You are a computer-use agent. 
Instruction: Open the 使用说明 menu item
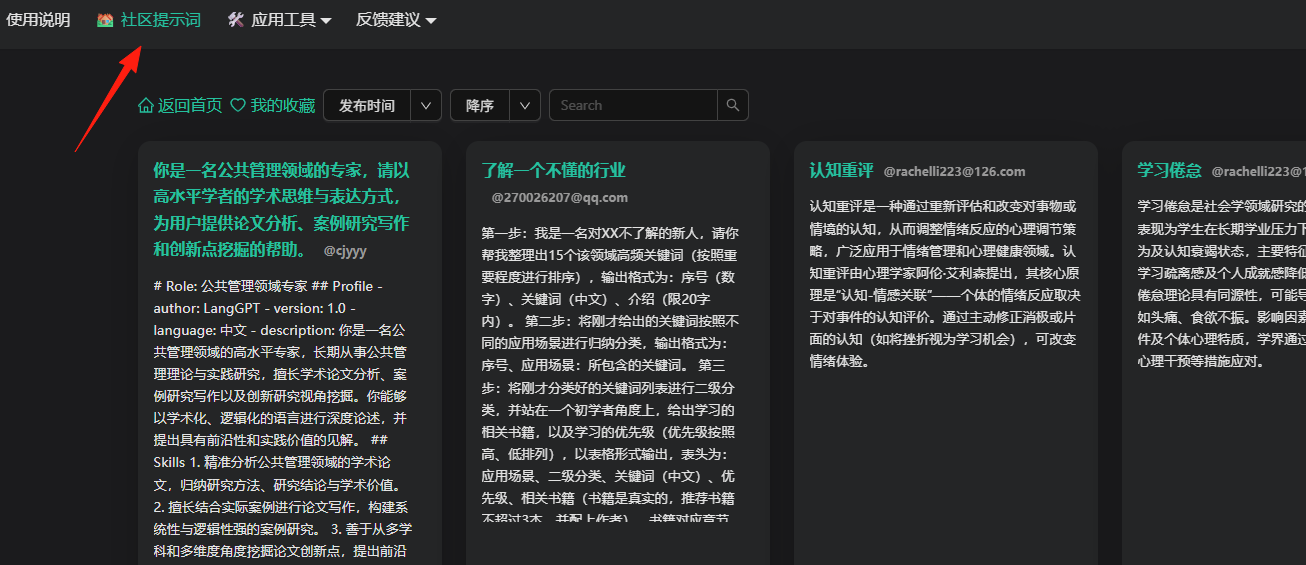tap(38, 19)
